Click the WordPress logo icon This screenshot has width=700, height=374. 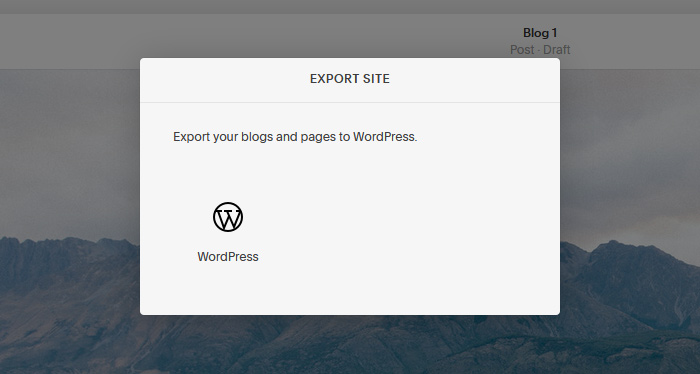click(x=228, y=217)
